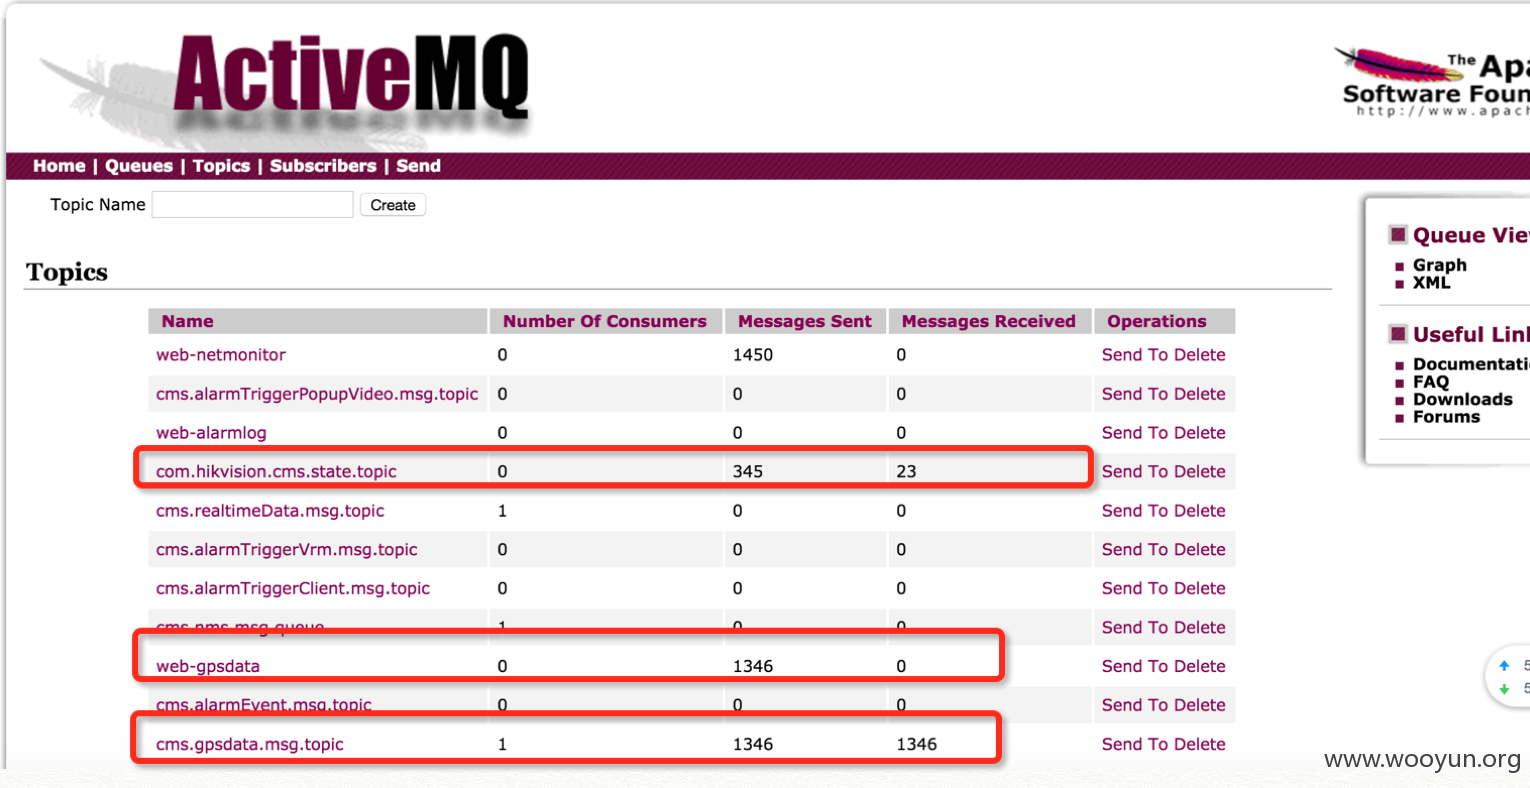1530x788 pixels.
Task: Delete the web-alarmlog topic
Action: click(1200, 433)
